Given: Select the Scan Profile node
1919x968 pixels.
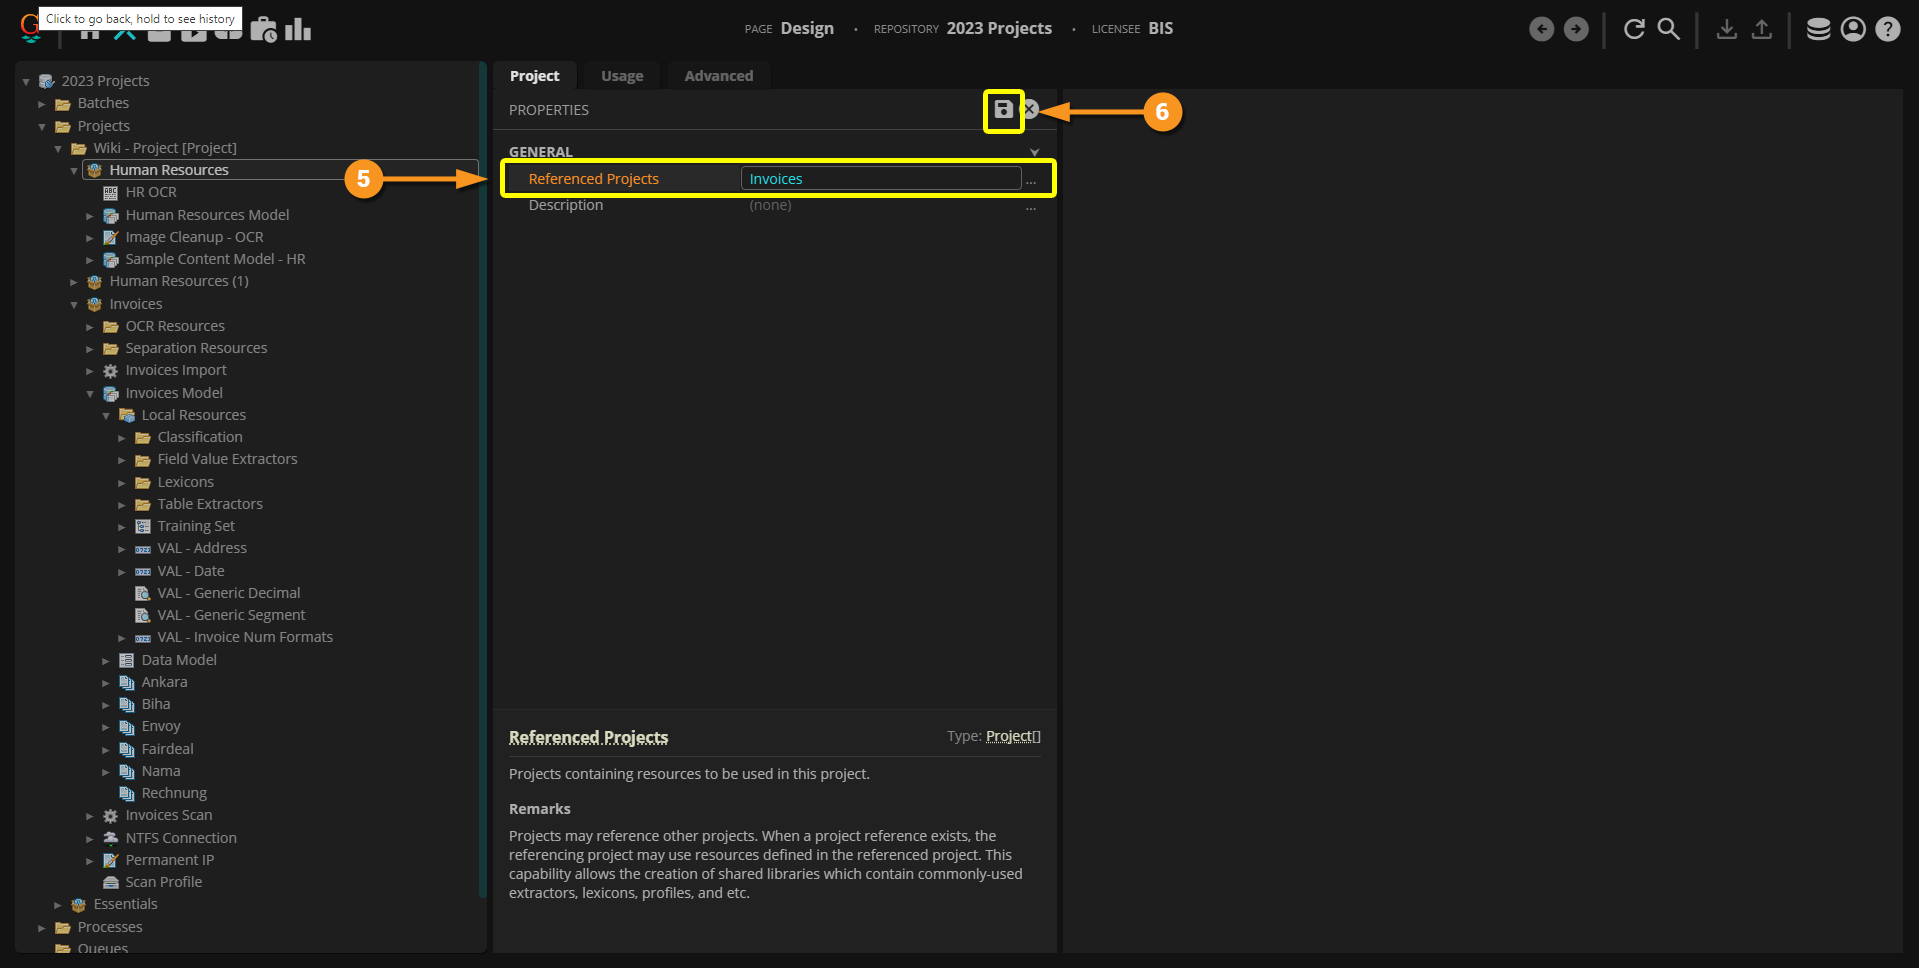Looking at the screenshot, I should pyautogui.click(x=163, y=882).
